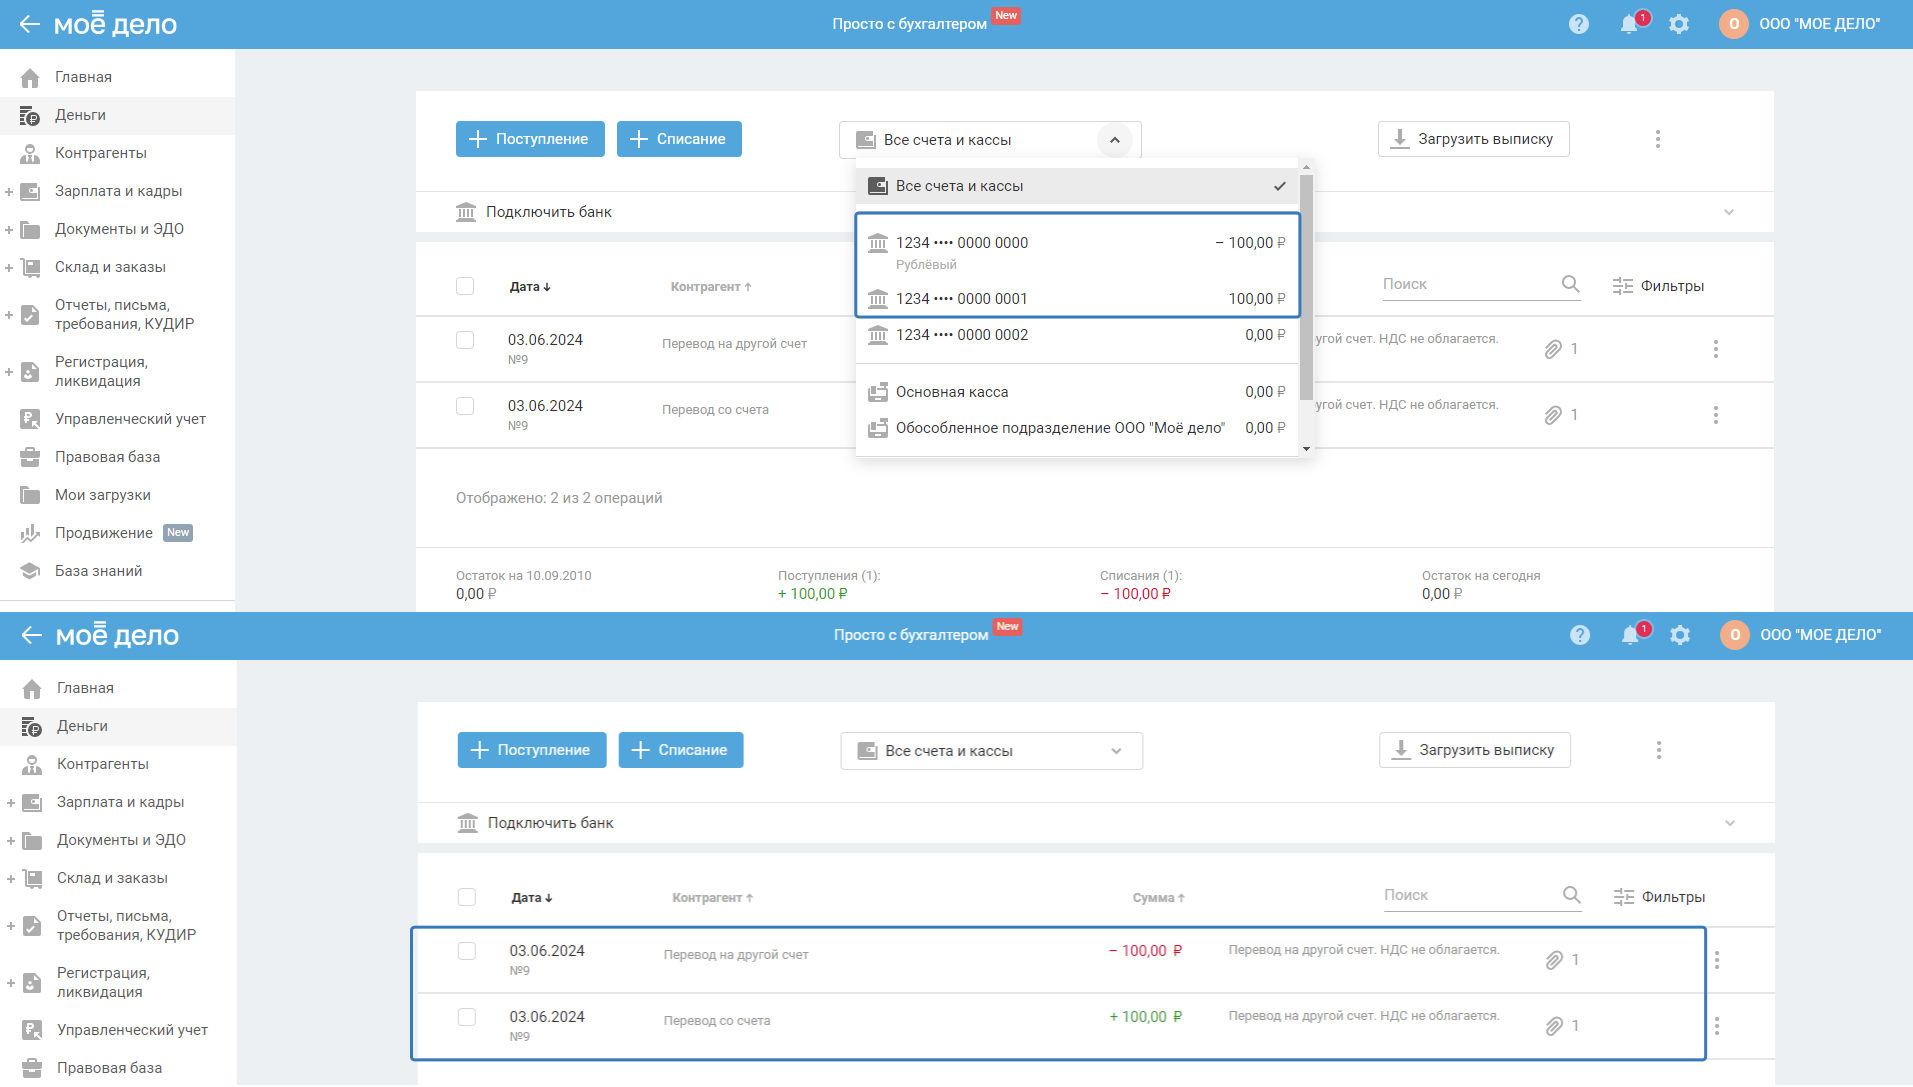
Task: Click the orange profile avatar in upper screenshot
Action: click(x=1734, y=24)
